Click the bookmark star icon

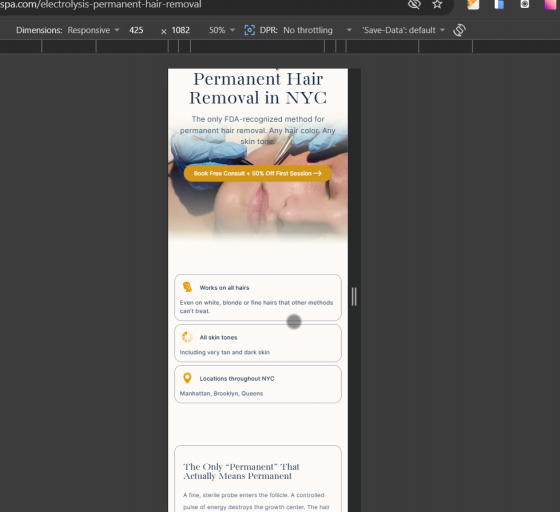[x=437, y=4]
